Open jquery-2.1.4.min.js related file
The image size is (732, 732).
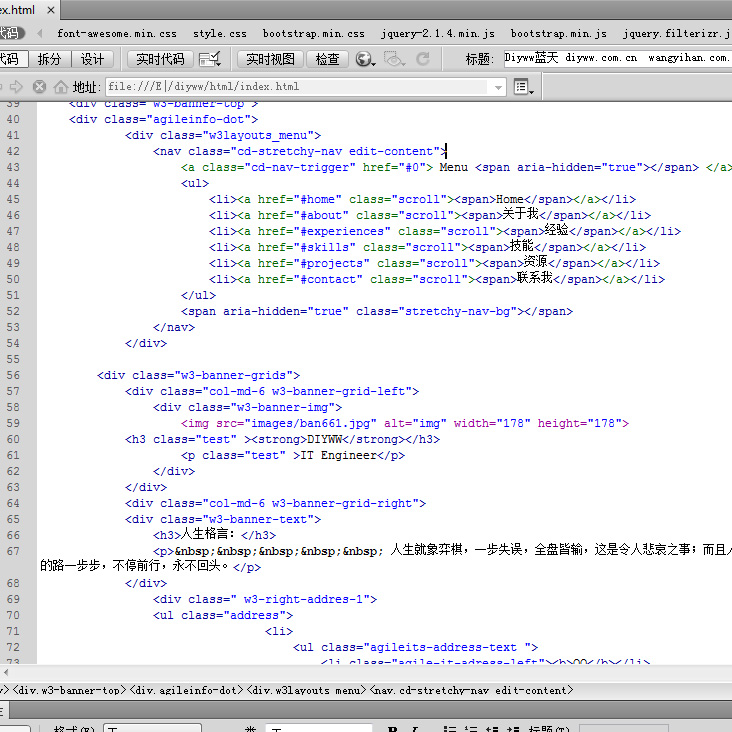[437, 33]
